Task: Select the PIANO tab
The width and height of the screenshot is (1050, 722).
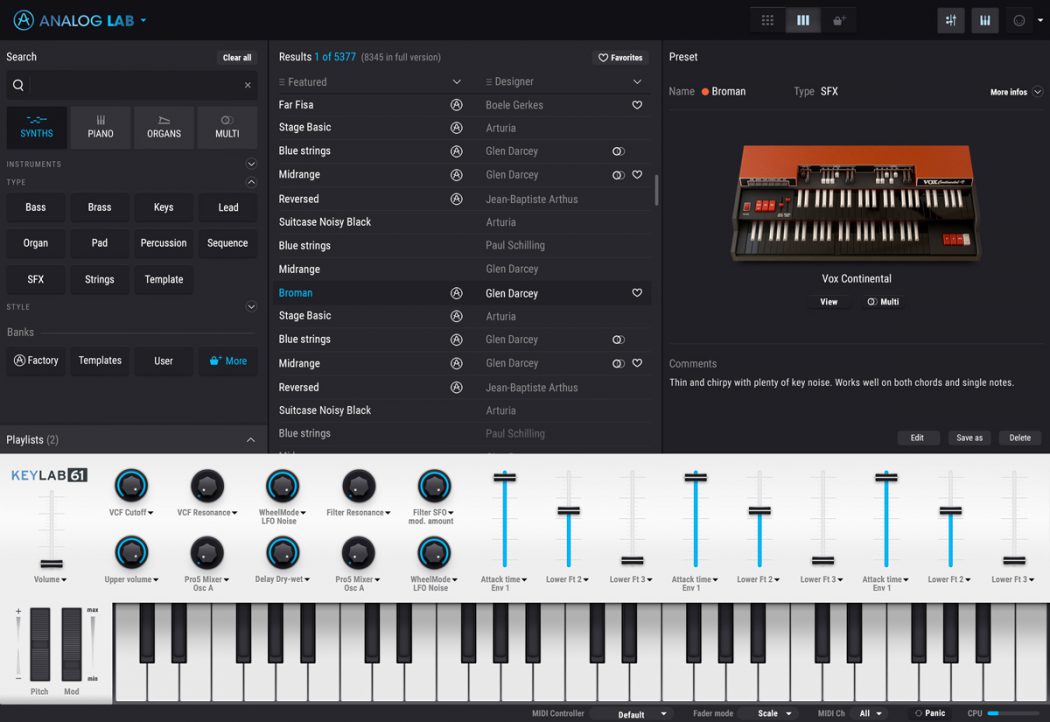Action: coord(100,127)
